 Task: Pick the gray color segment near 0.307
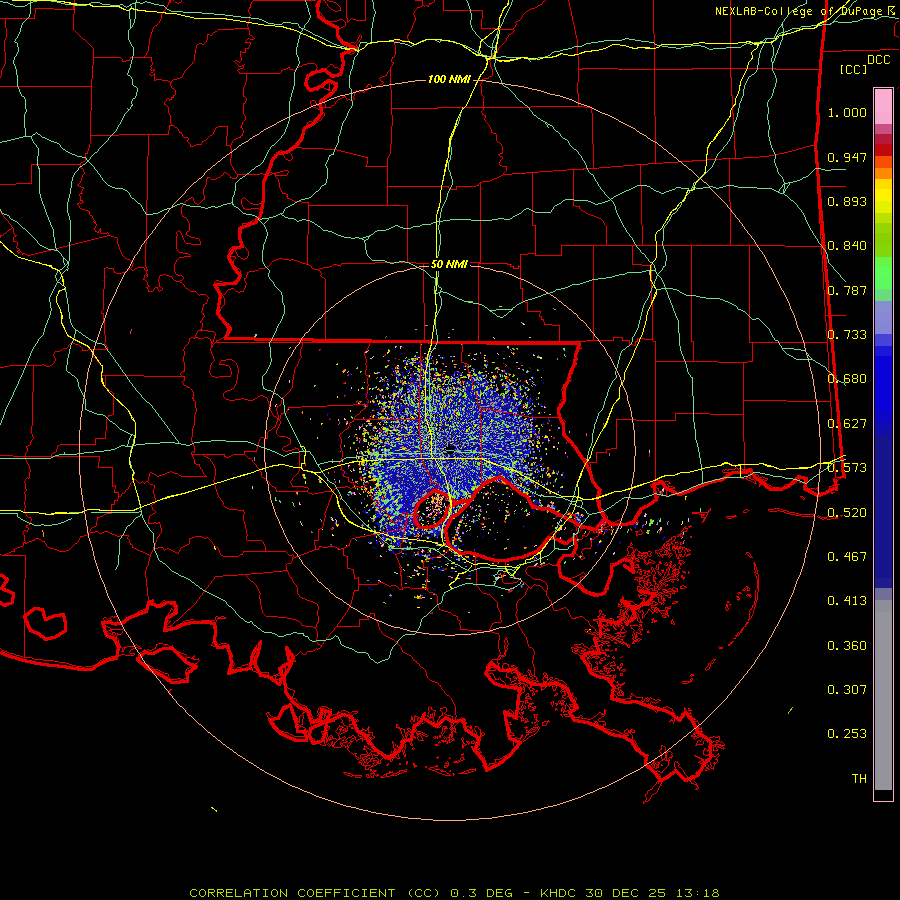point(883,695)
